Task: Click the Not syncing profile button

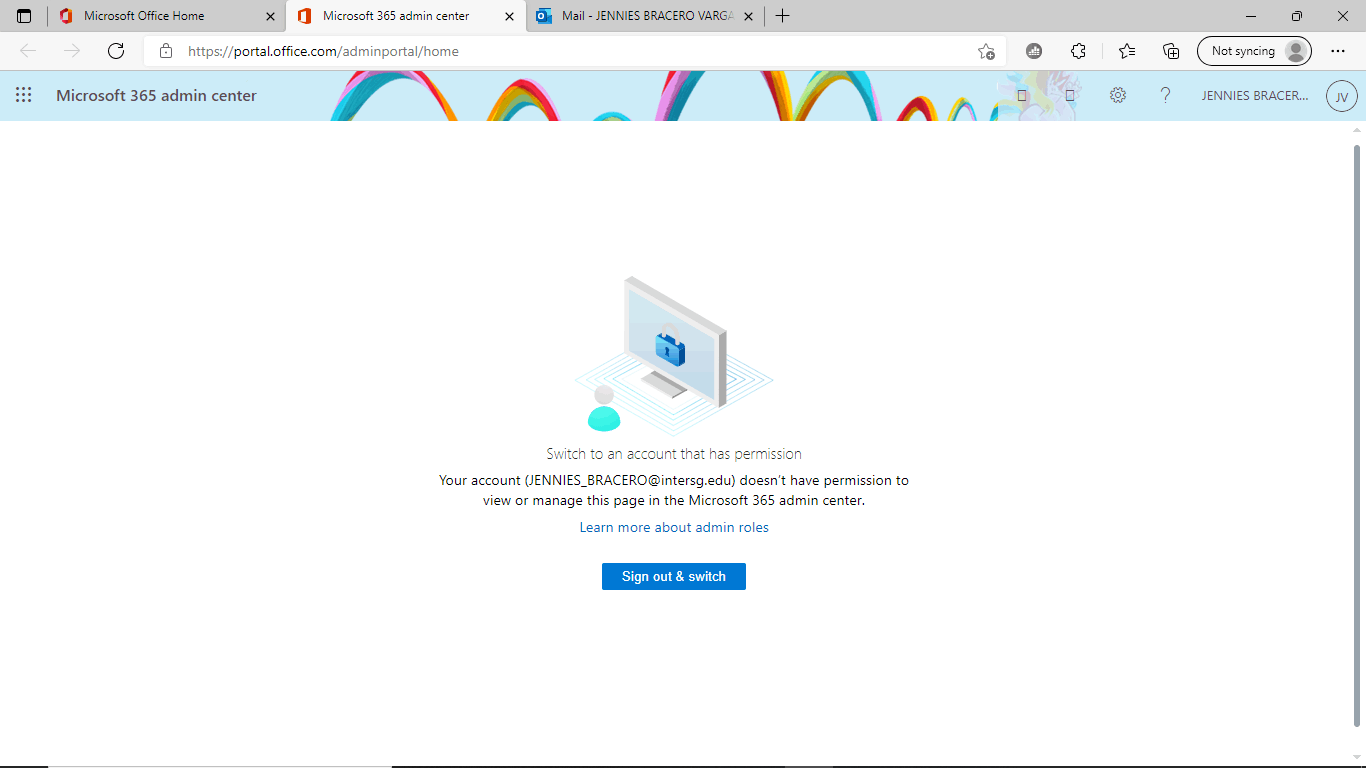Action: pyautogui.click(x=1254, y=51)
